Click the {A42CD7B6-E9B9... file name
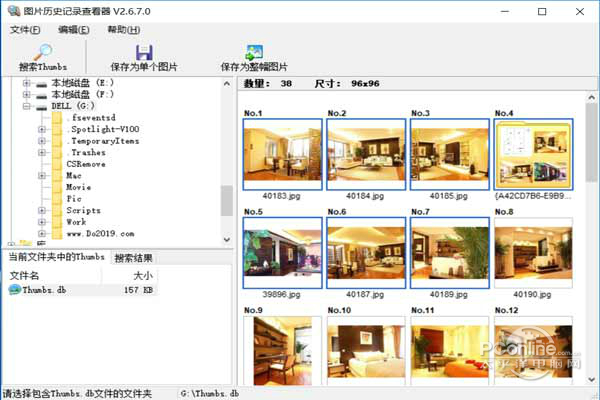 point(533,196)
